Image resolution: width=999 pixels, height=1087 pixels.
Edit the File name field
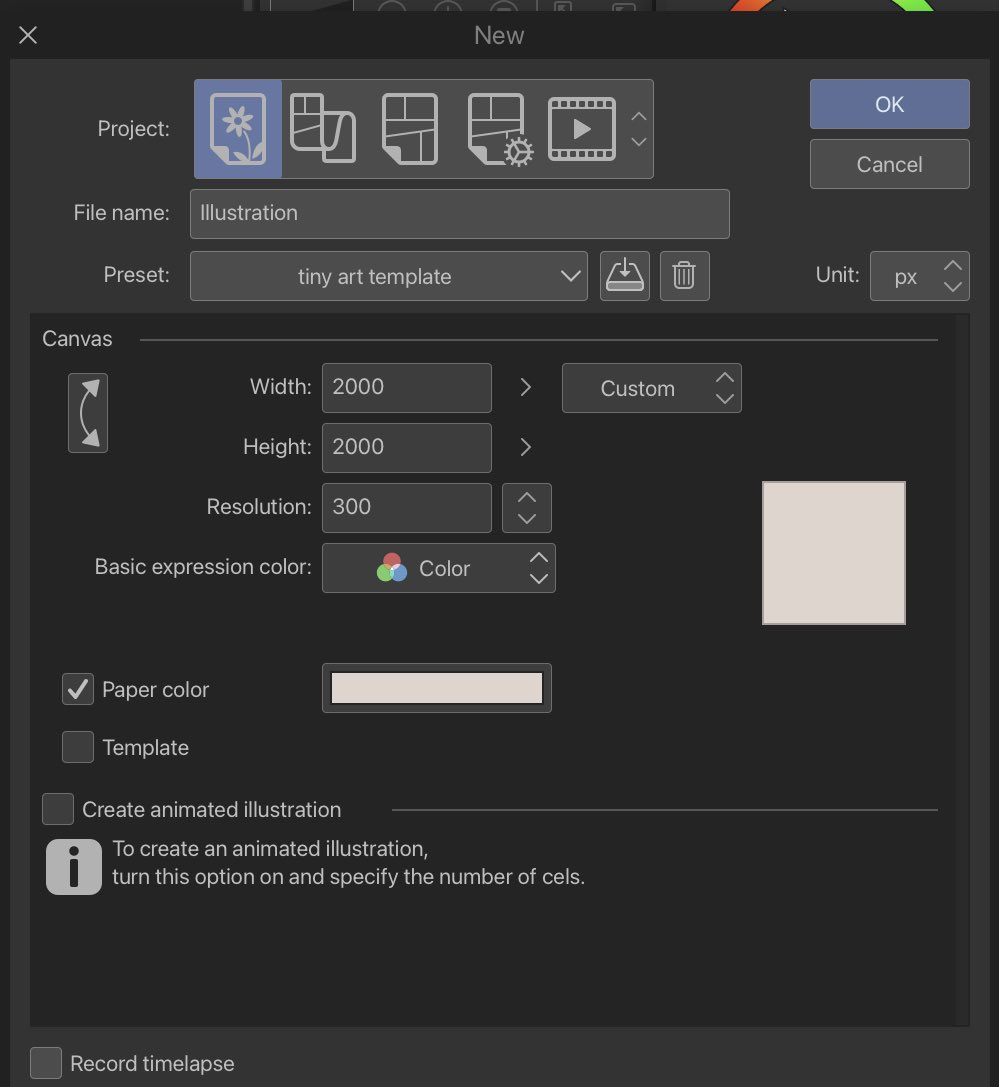pos(460,214)
